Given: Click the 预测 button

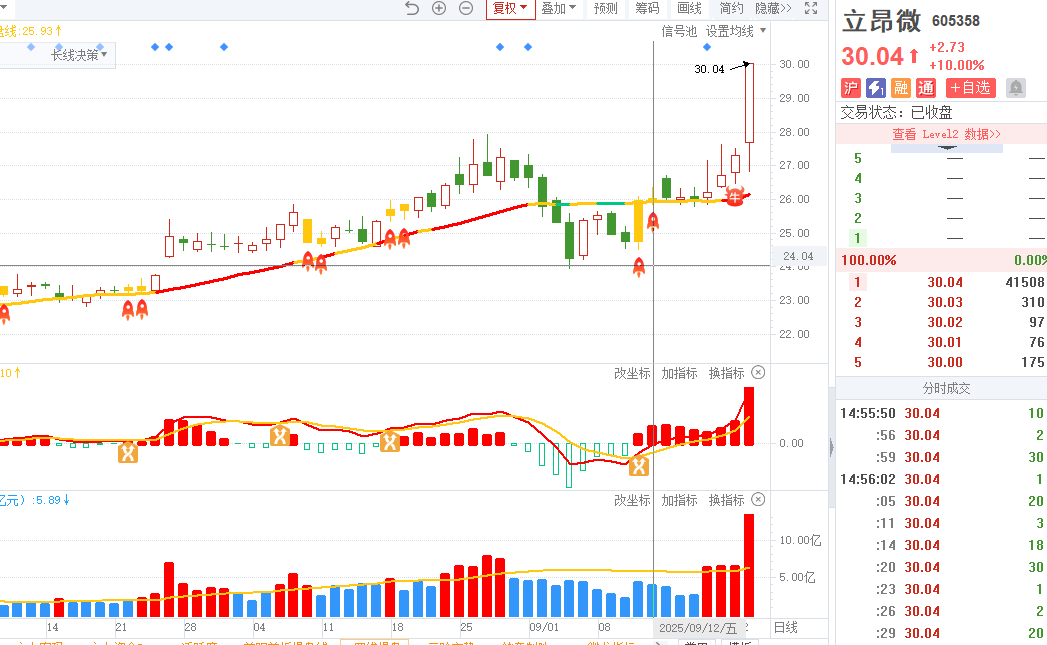Looking at the screenshot, I should coord(606,9).
